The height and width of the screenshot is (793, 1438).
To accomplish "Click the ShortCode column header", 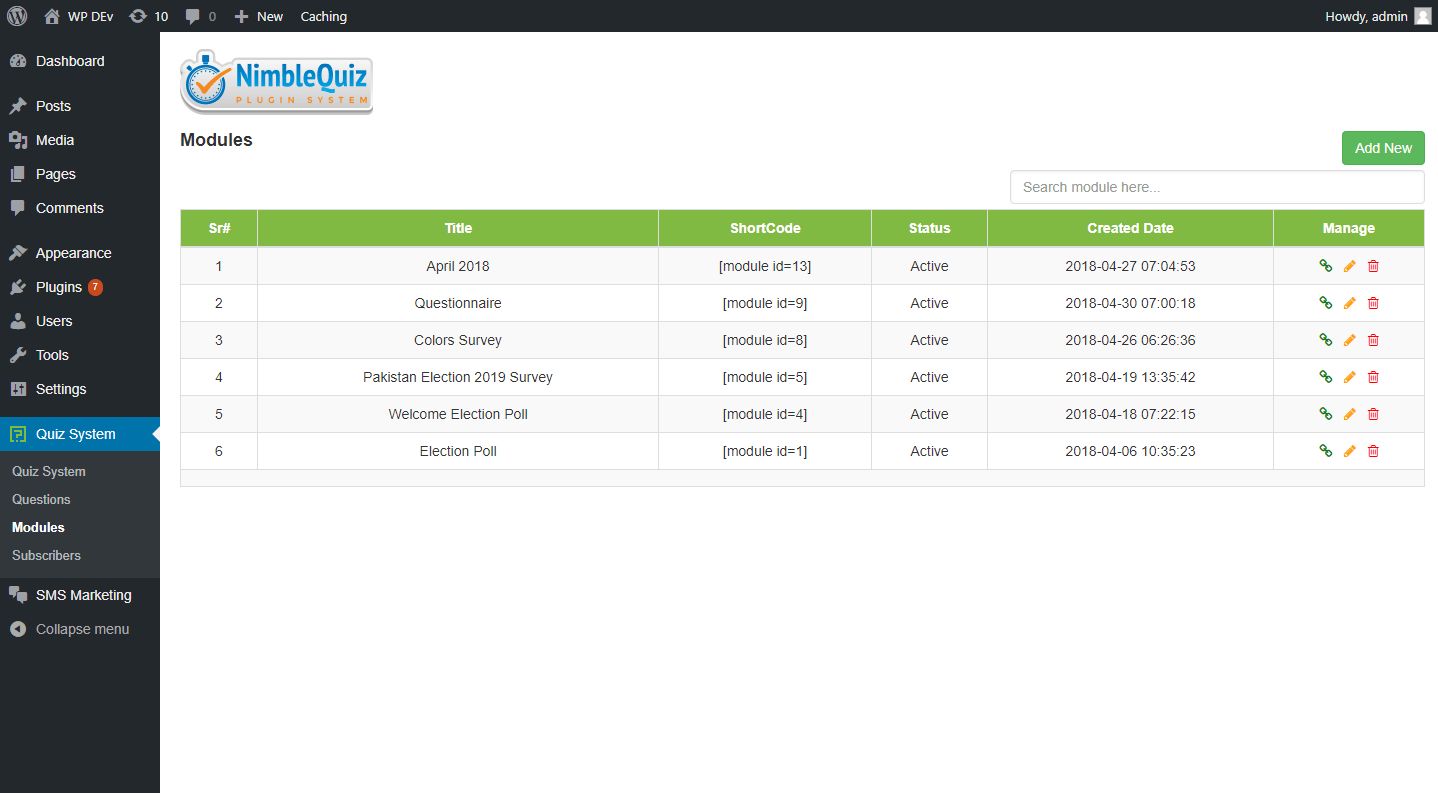I will [x=765, y=228].
